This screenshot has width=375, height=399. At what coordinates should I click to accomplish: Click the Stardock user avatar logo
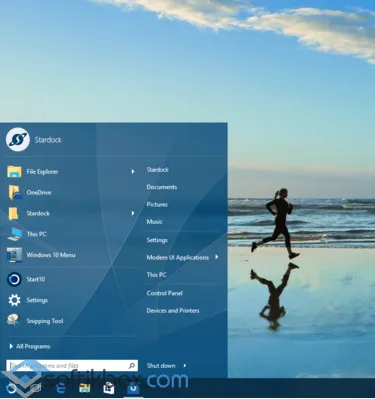pyautogui.click(x=18, y=139)
